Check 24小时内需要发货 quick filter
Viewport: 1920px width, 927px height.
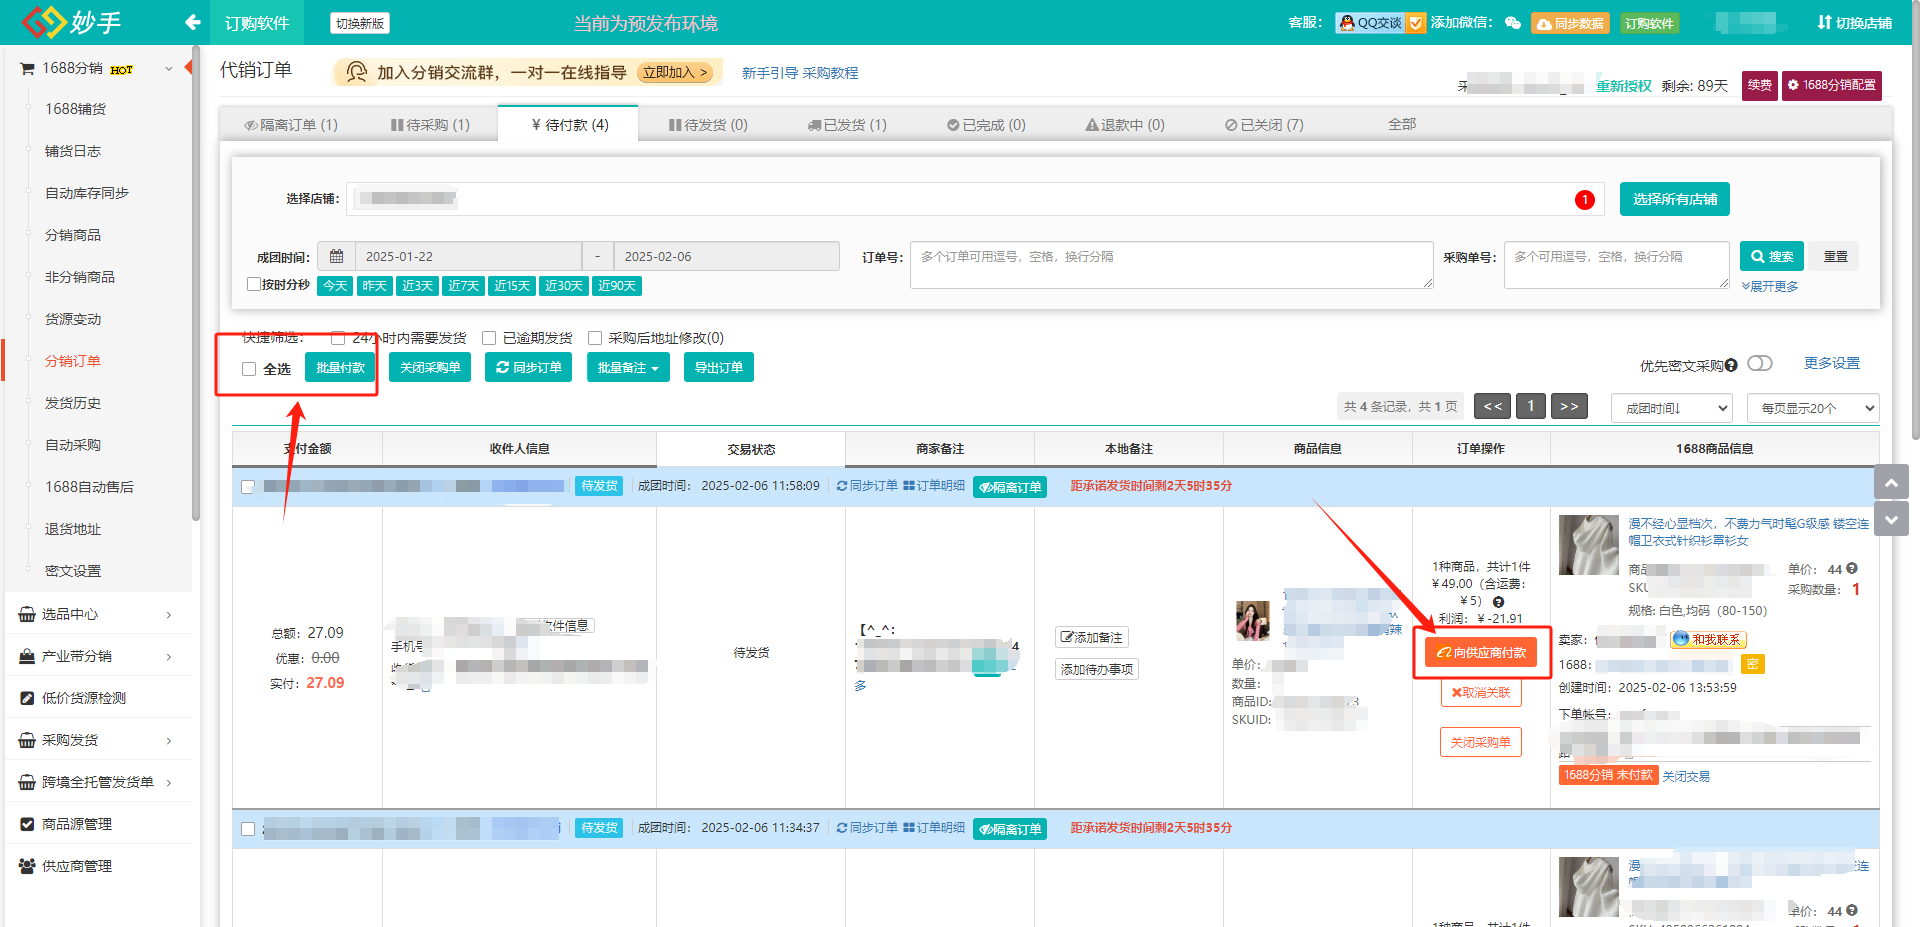point(338,338)
